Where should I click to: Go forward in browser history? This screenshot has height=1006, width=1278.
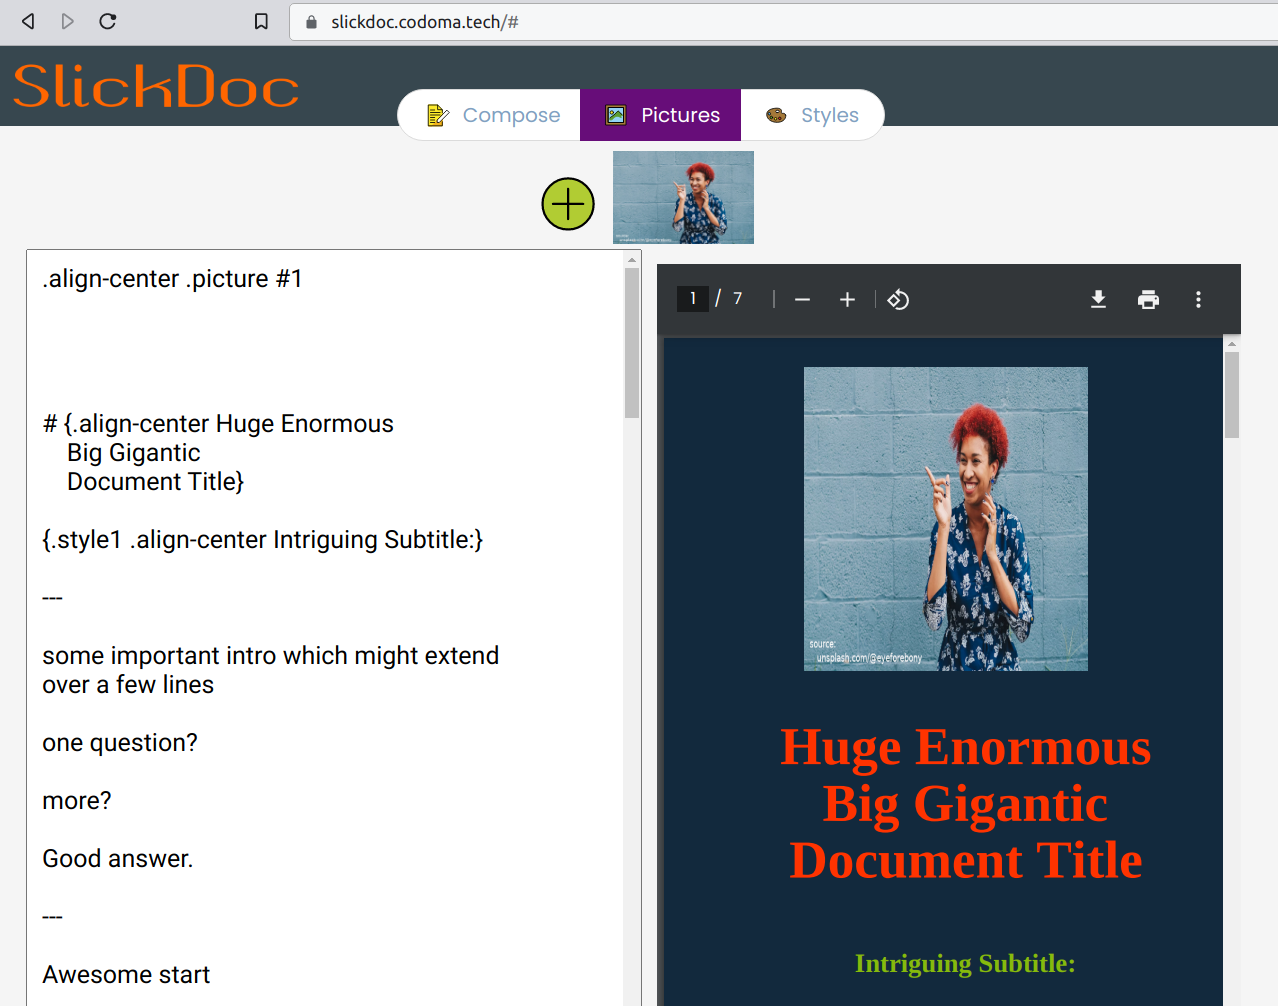click(x=67, y=21)
